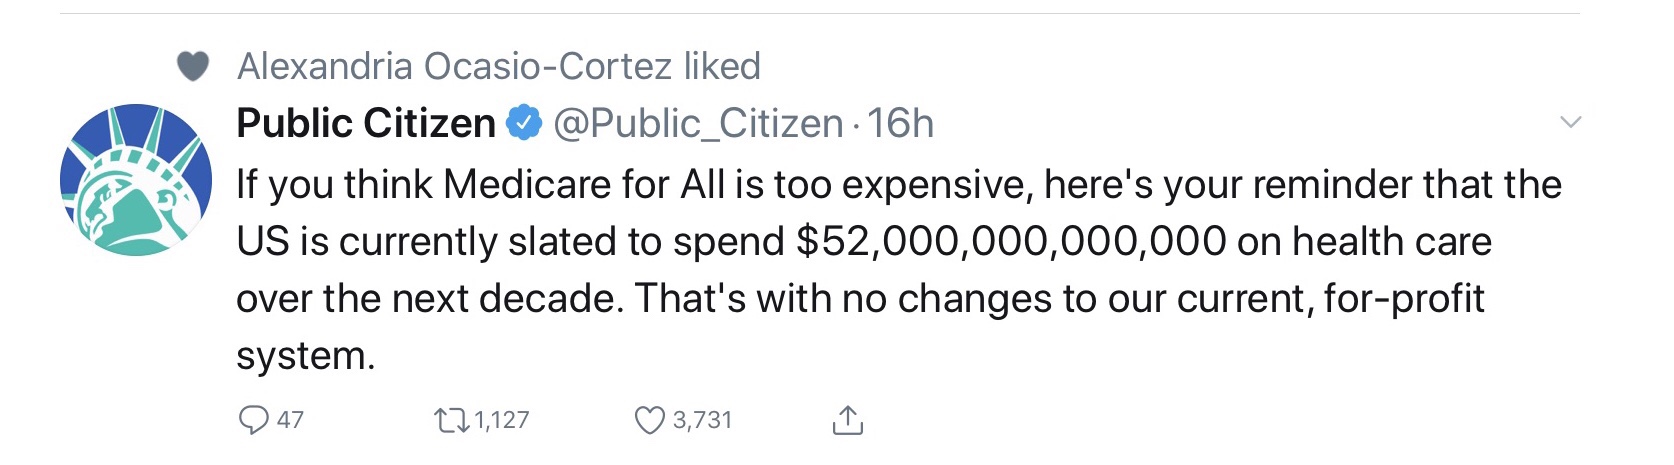Like the tweet with the heart icon
This screenshot has width=1674, height=465.
pyautogui.click(x=650, y=420)
